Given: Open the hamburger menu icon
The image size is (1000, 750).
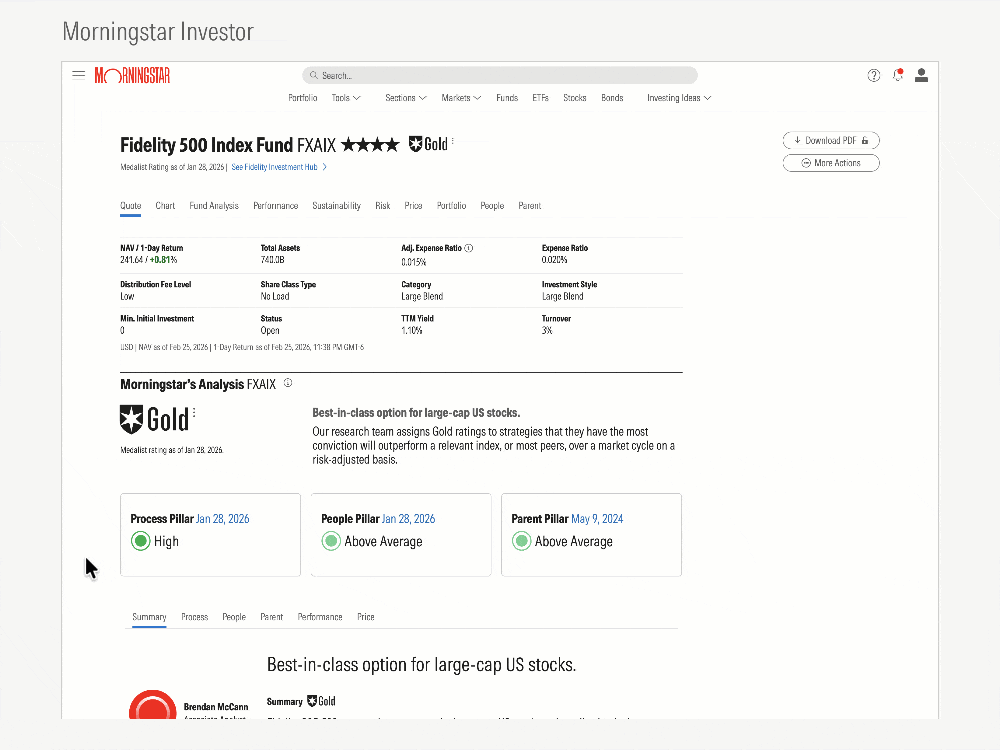Looking at the screenshot, I should (78, 75).
